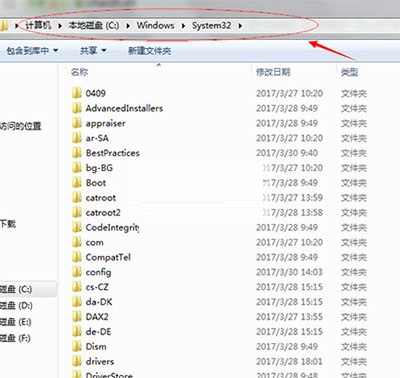
Task: Click date 2017/3/27 13:55 of DAX2
Action: tap(289, 317)
